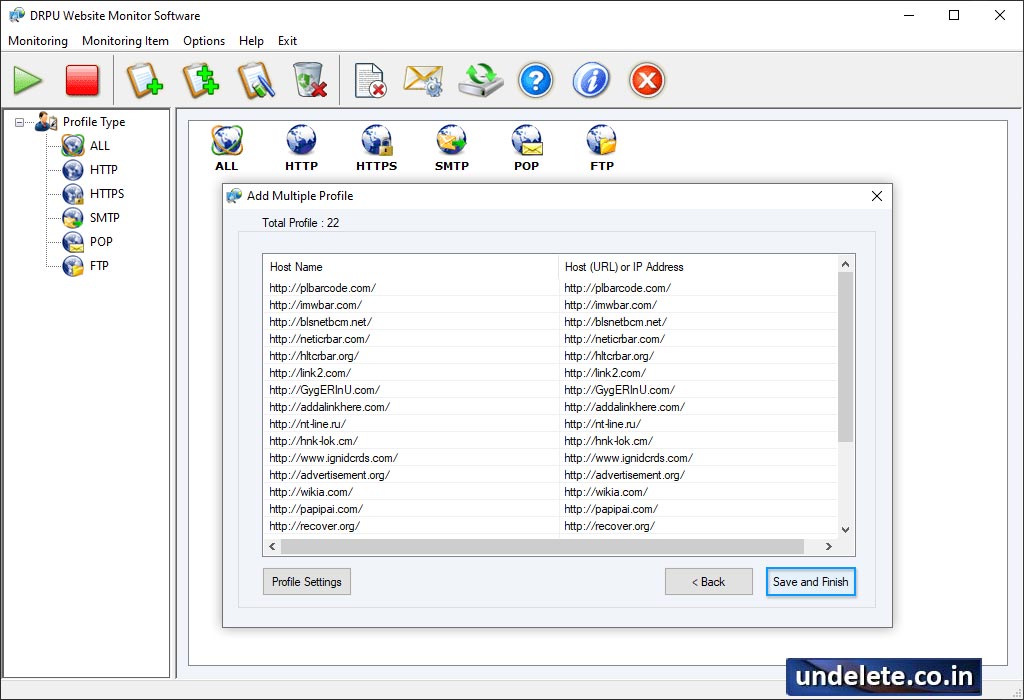This screenshot has height=700, width=1024.
Task: Start monitoring with the green Play icon
Action: [x=27, y=80]
